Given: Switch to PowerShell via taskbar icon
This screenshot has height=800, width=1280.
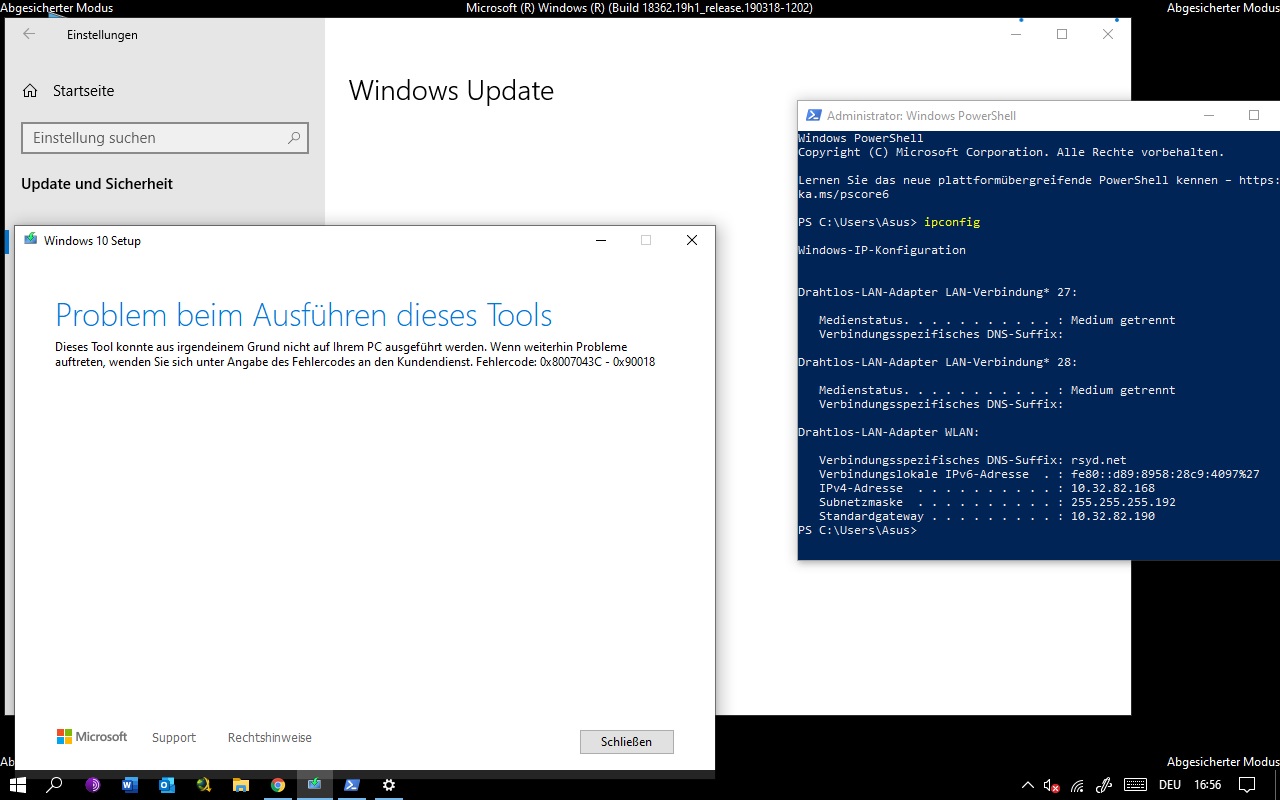Looking at the screenshot, I should point(352,785).
